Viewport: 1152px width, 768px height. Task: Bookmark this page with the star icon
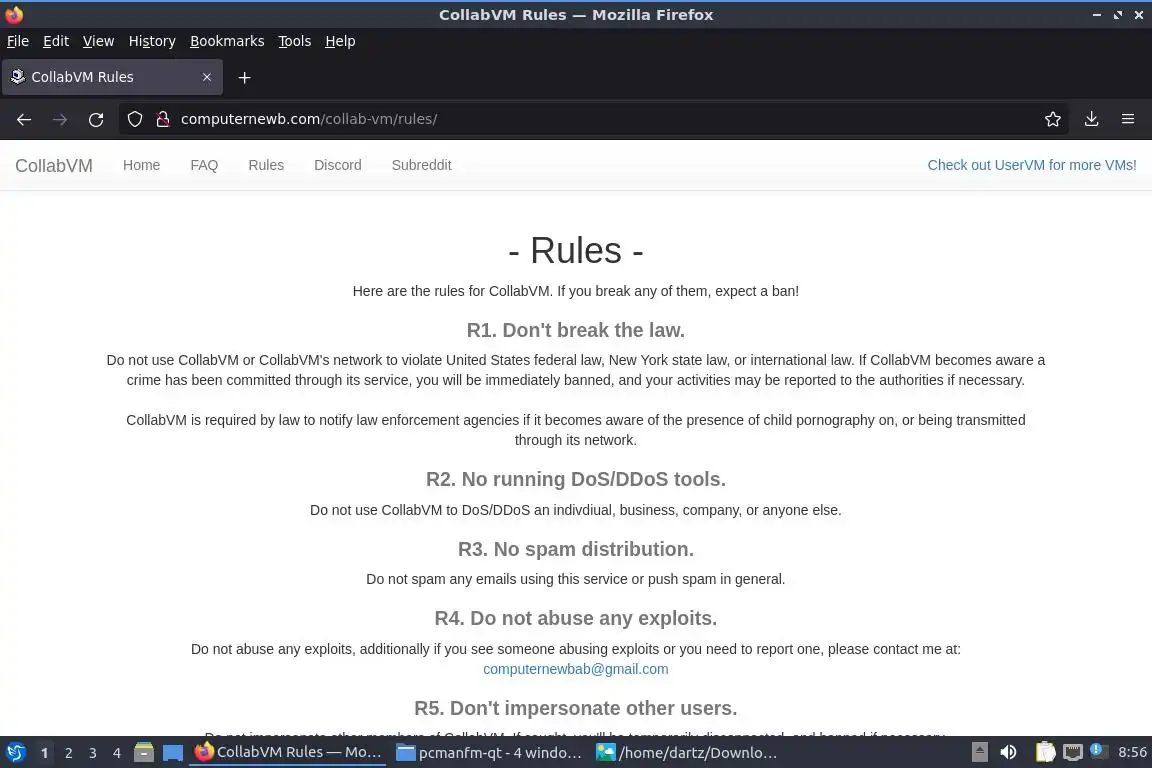1053,119
